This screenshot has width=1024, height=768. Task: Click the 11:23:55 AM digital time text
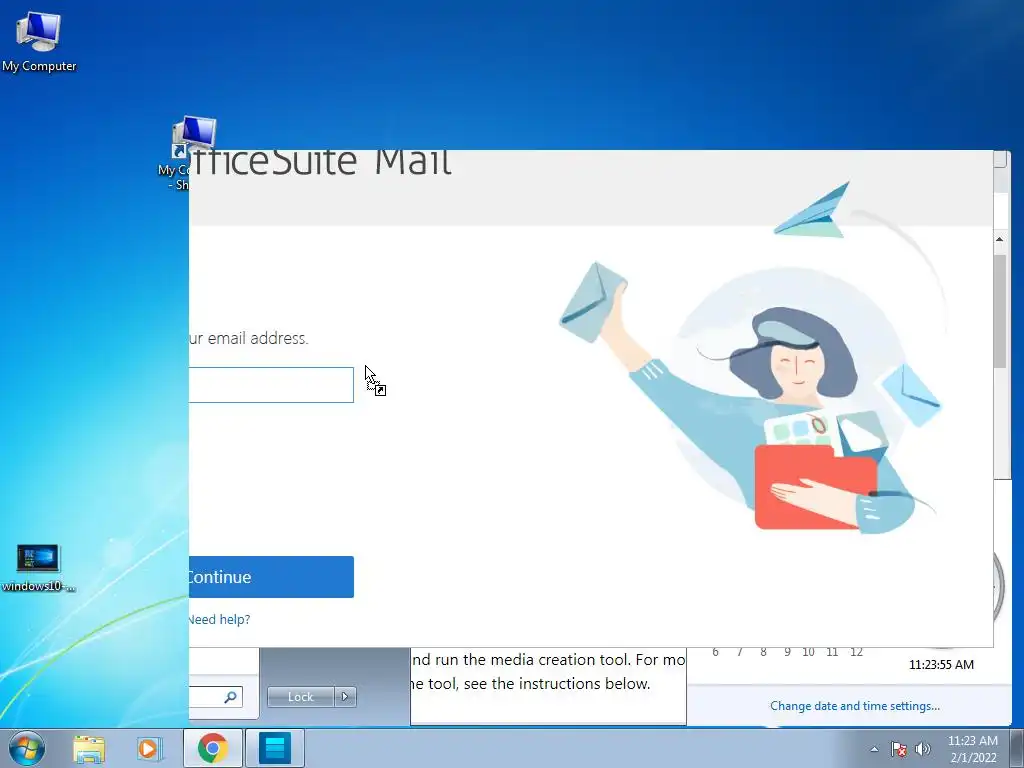click(x=941, y=664)
